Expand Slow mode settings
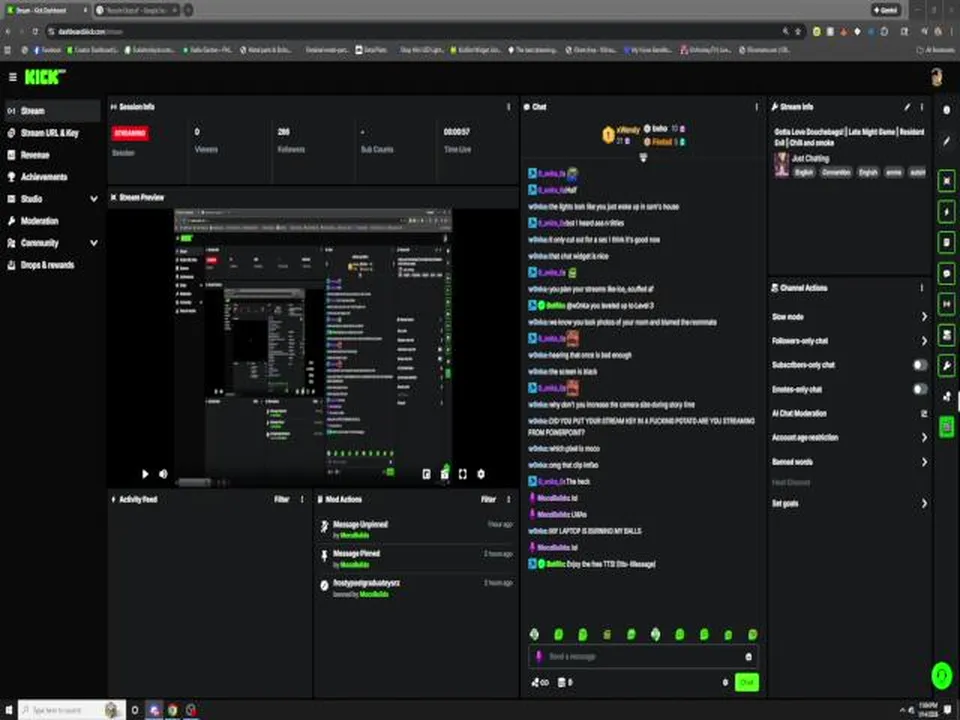The height and width of the screenshot is (720, 960). (x=924, y=317)
